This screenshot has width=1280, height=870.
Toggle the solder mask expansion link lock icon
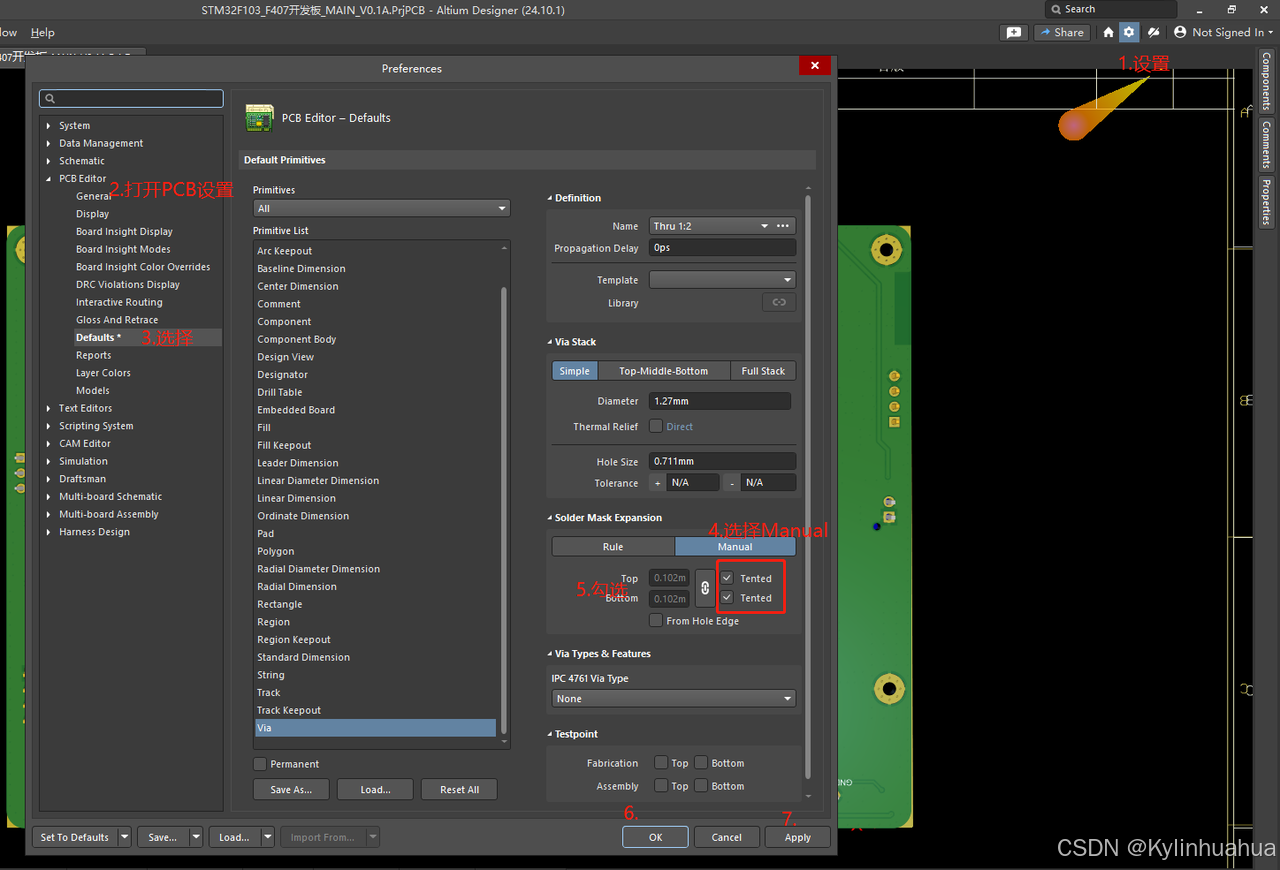point(705,588)
